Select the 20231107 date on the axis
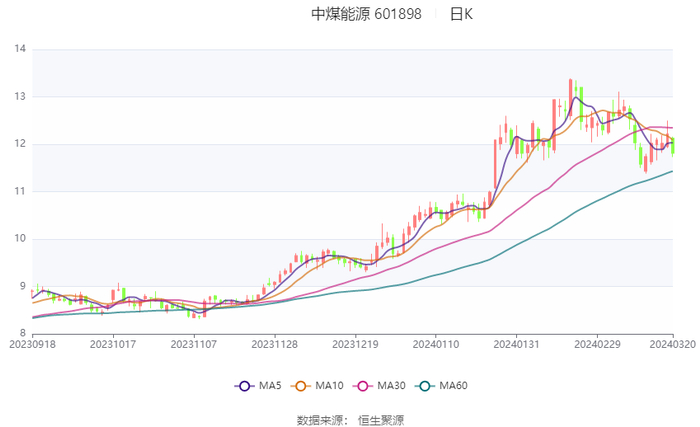The height and width of the screenshot is (427, 700). click(x=194, y=344)
